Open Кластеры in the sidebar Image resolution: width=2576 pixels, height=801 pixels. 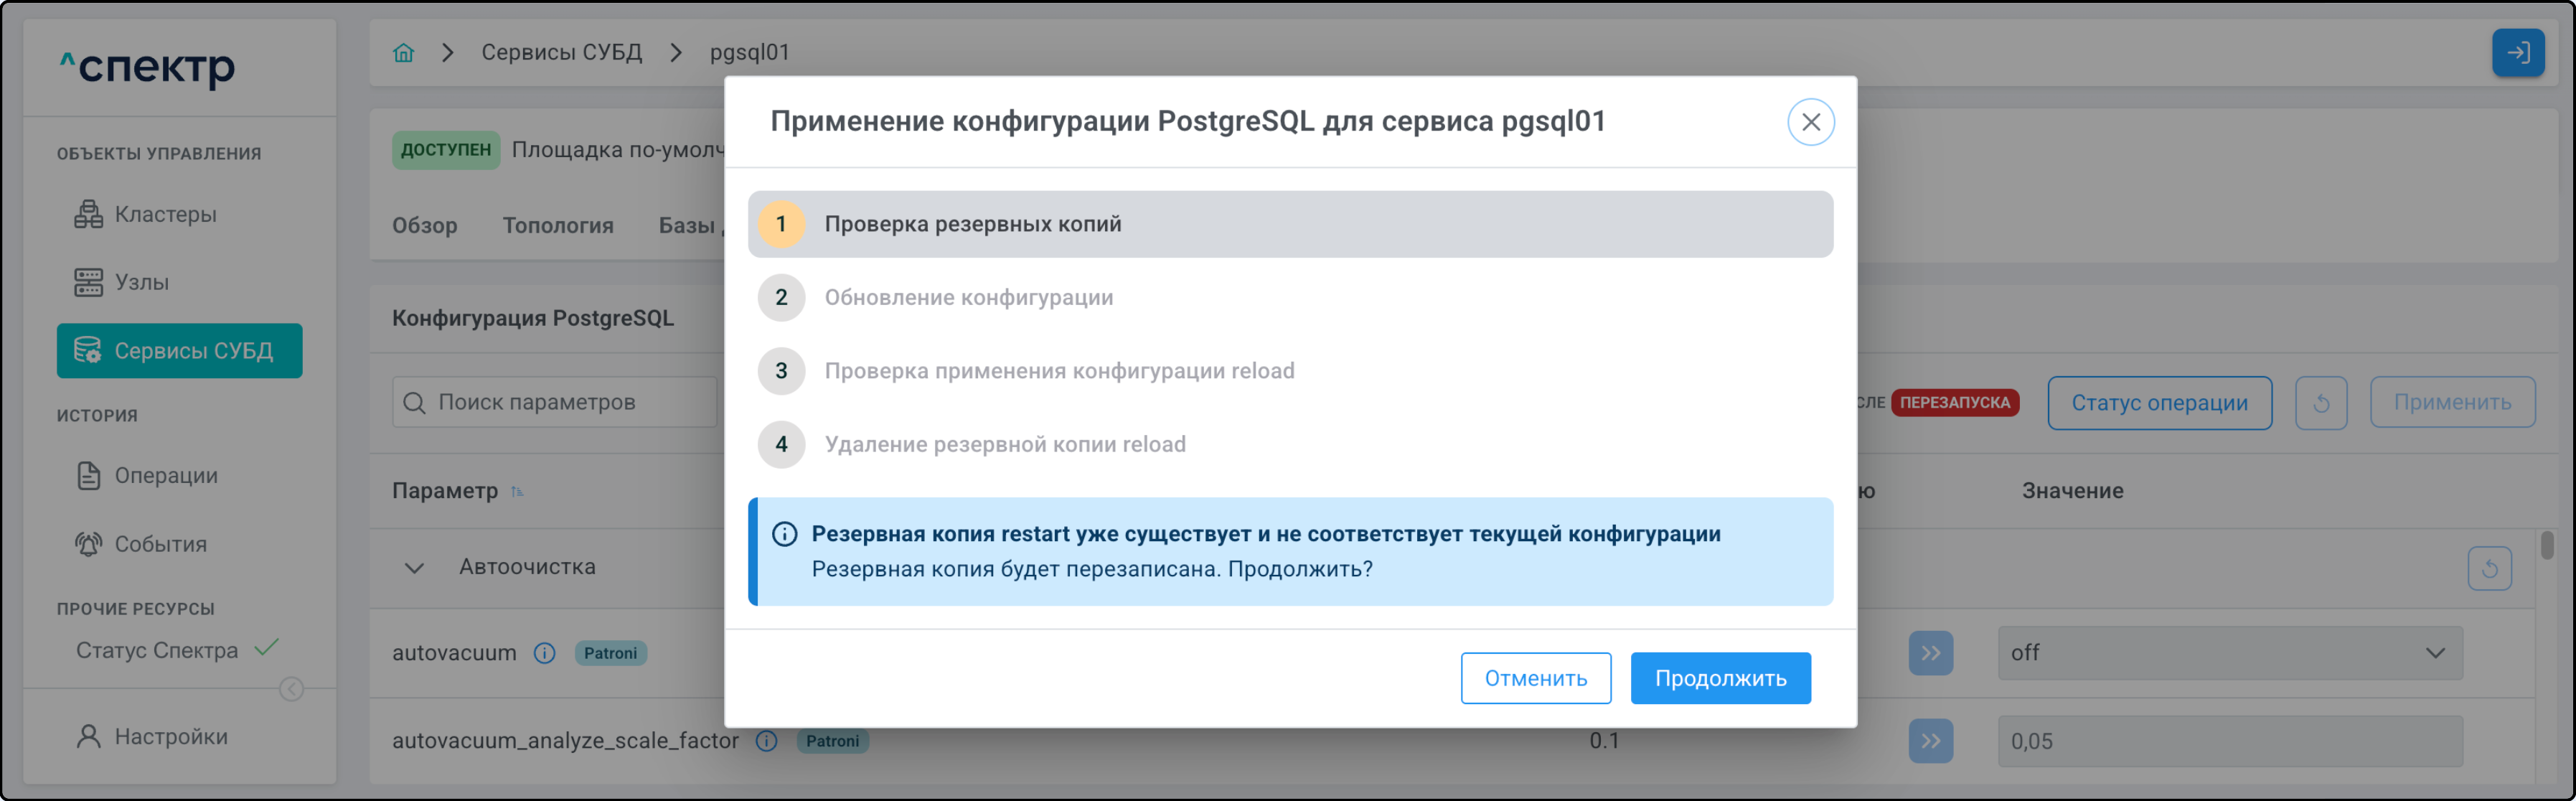point(165,214)
